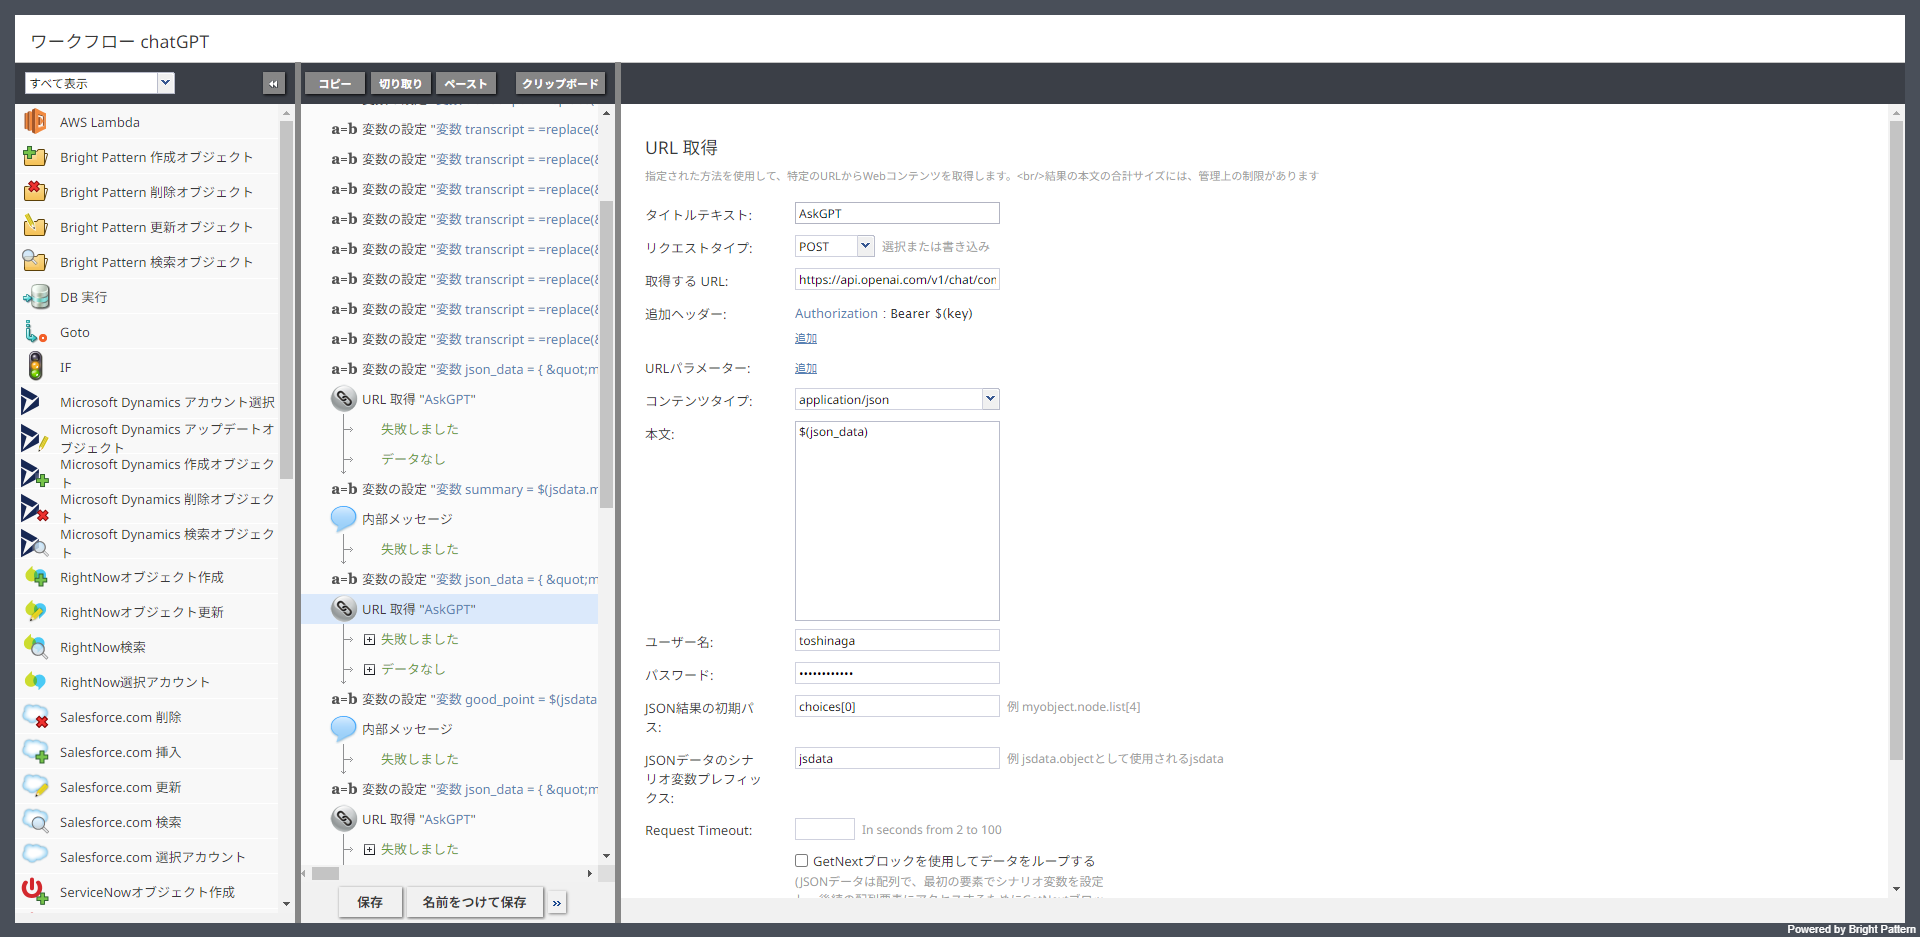Expand the 失敗しました node

click(x=371, y=639)
